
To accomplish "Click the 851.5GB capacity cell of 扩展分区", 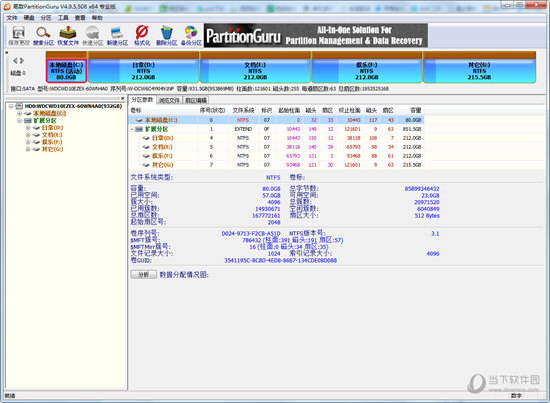I will pyautogui.click(x=412, y=129).
